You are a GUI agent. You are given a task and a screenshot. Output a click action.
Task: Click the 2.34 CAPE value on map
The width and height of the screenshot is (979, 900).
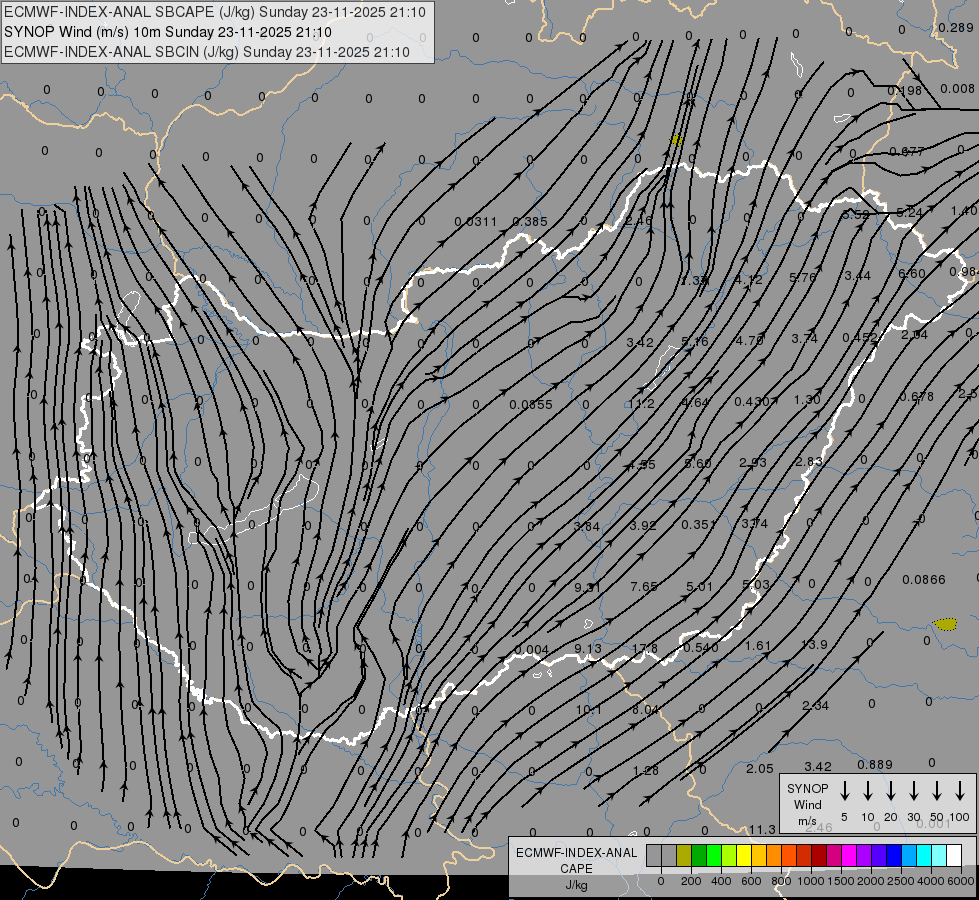(815, 706)
